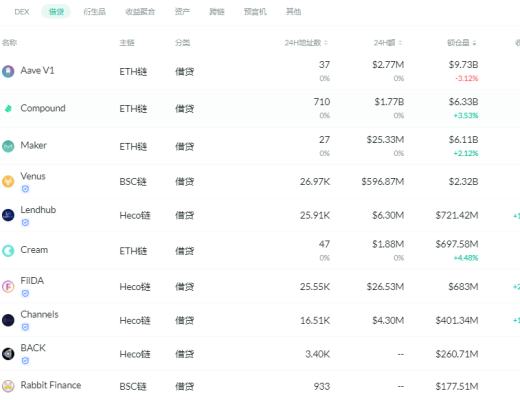
Task: Click the 主链 column header
Action: [127, 43]
